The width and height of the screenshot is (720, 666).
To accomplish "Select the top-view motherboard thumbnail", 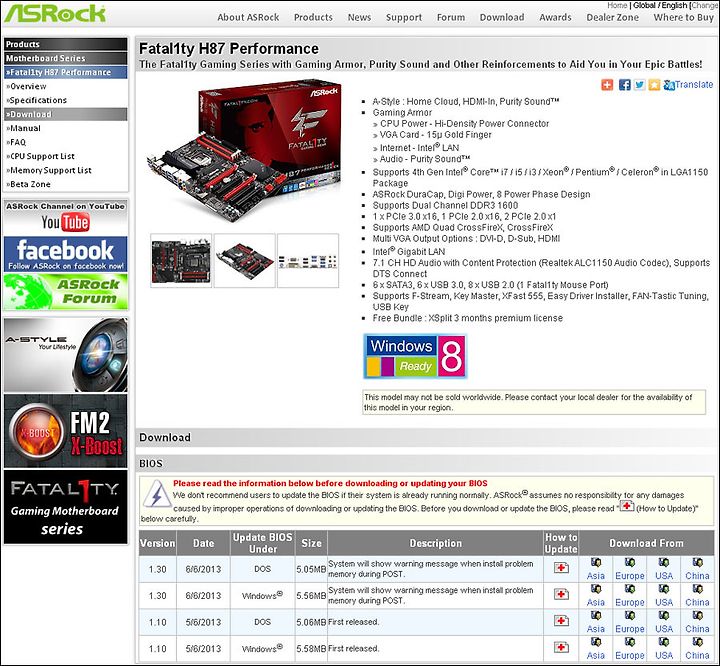I will tap(181, 261).
